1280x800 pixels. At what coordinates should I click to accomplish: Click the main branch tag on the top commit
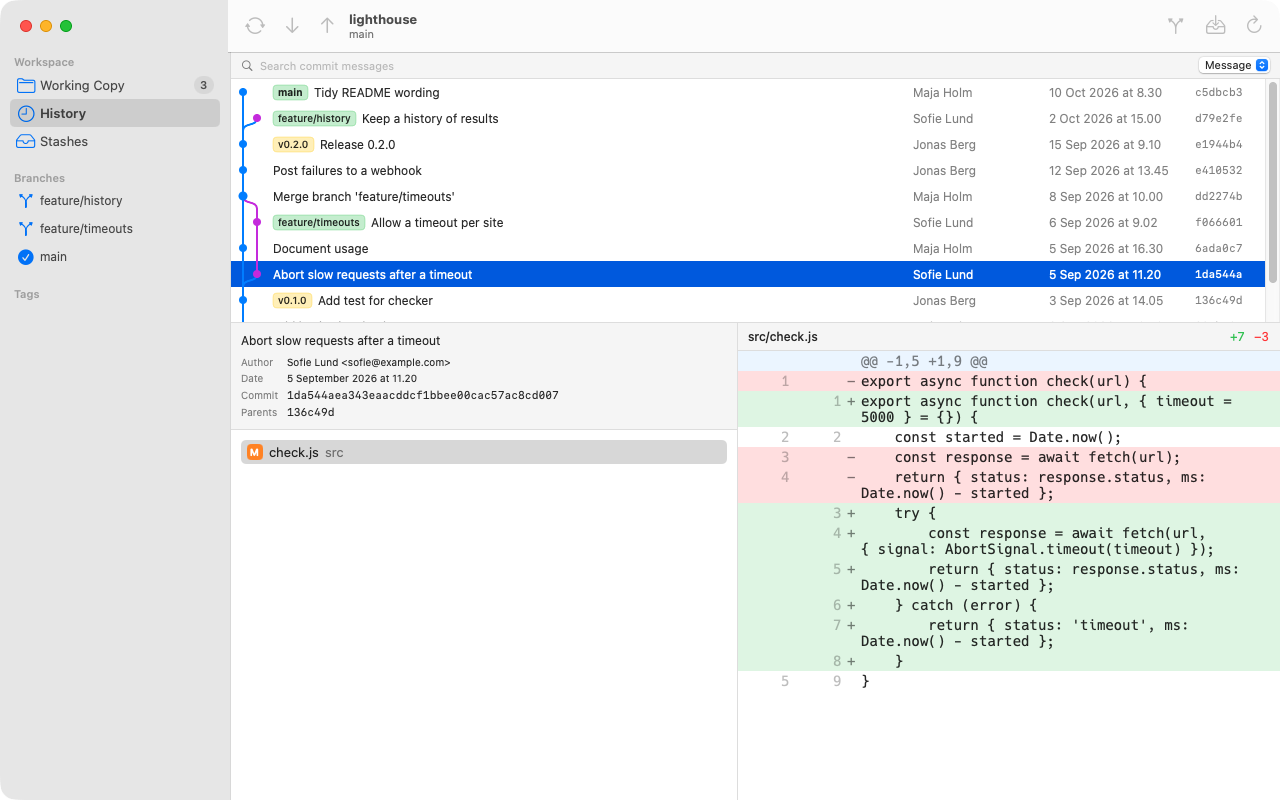click(x=290, y=92)
